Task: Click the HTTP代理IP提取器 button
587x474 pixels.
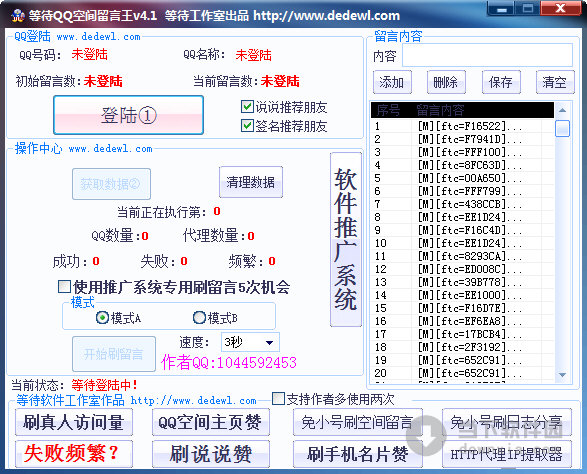Action: point(507,454)
